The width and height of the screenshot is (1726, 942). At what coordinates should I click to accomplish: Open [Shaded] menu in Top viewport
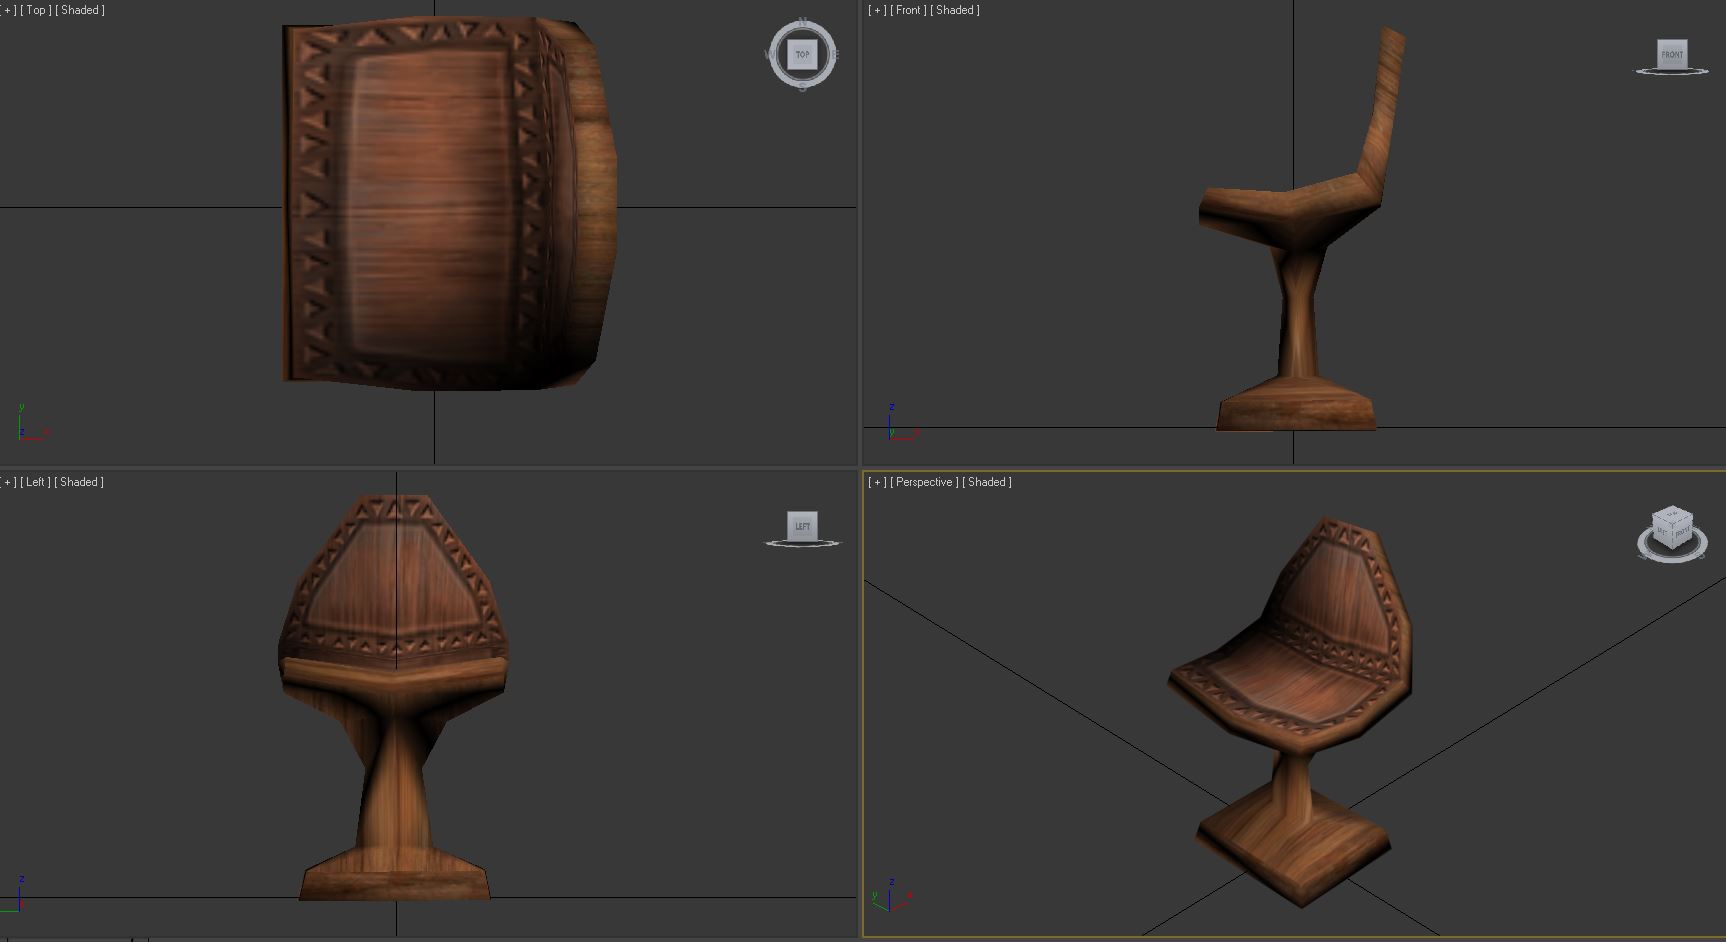80,10
